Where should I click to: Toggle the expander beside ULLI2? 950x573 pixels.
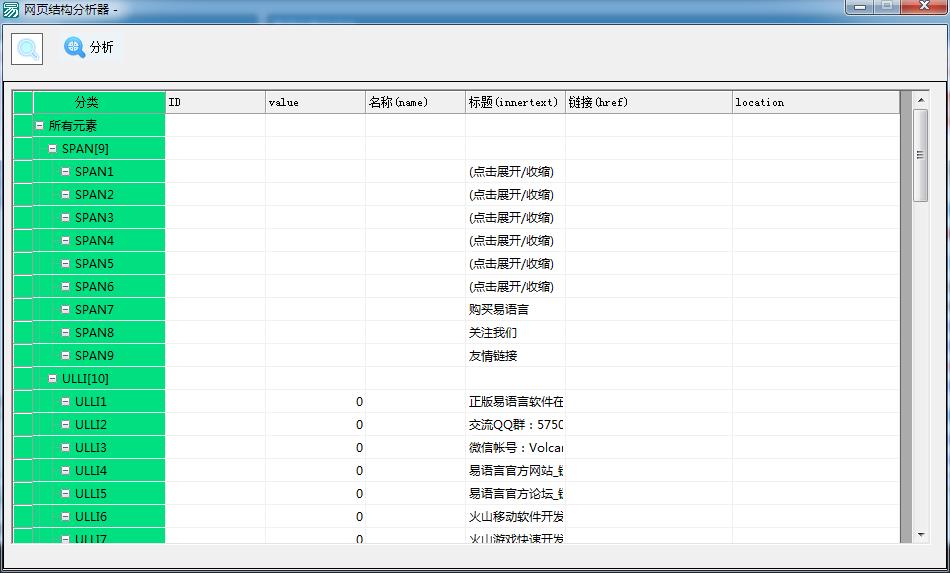tap(65, 425)
